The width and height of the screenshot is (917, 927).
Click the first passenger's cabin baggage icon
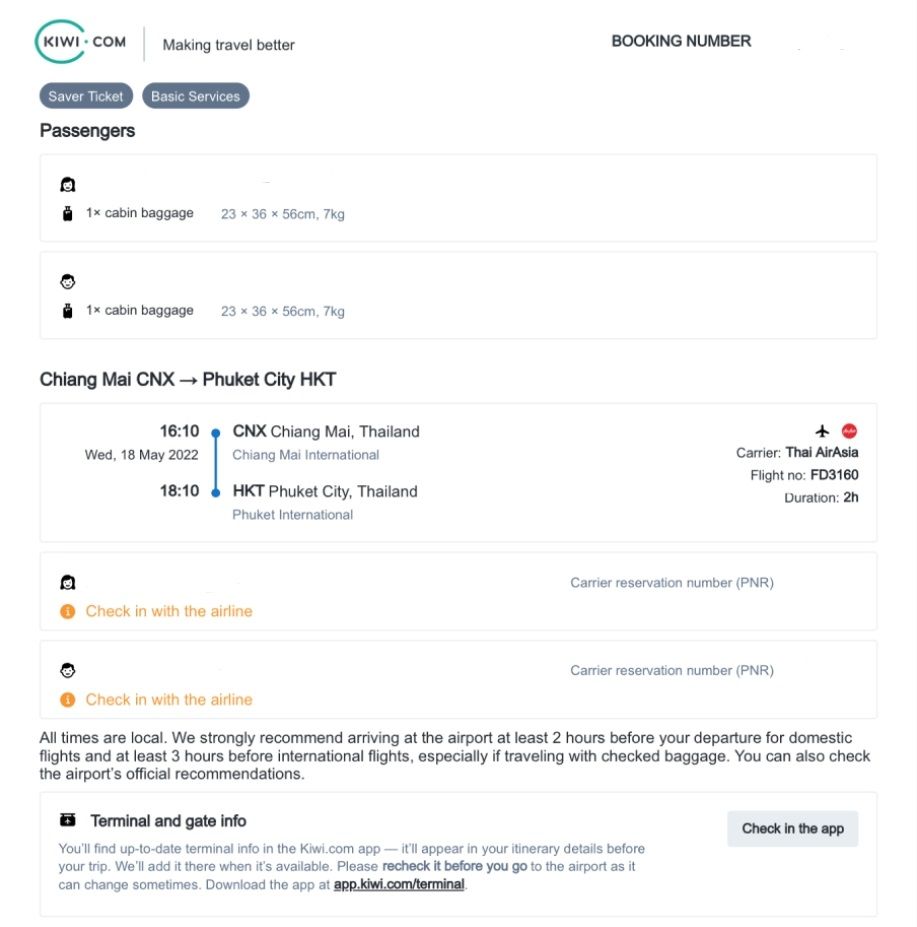(x=68, y=214)
